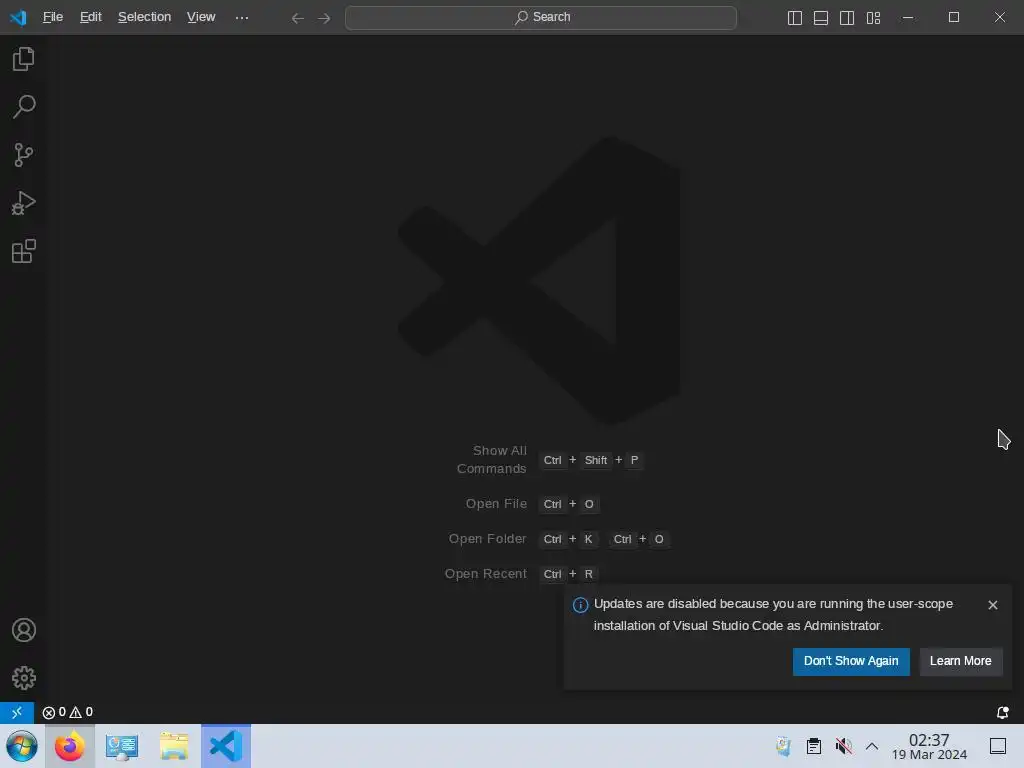The image size is (1024, 768).
Task: Click the Open Recent label
Action: pyautogui.click(x=486, y=573)
